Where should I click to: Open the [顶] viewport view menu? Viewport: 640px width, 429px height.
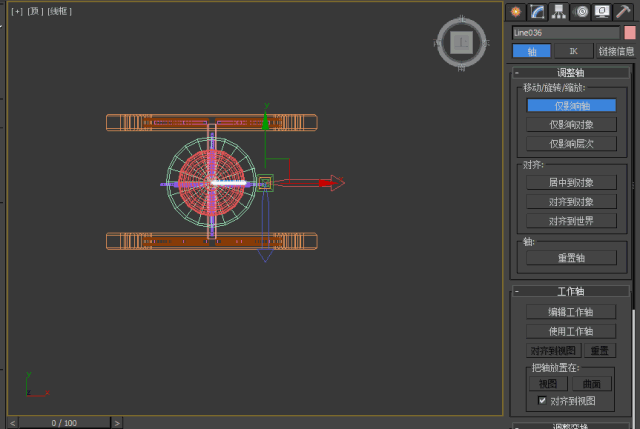click(x=35, y=11)
